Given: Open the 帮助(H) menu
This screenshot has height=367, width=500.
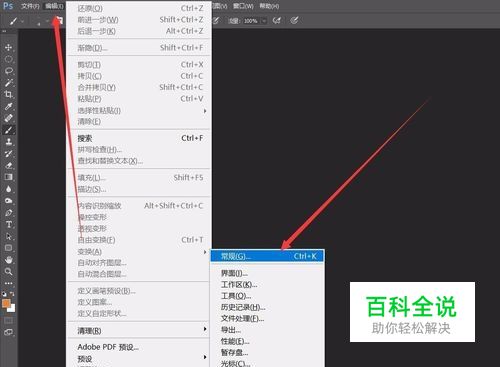Looking at the screenshot, I should tap(269, 6).
